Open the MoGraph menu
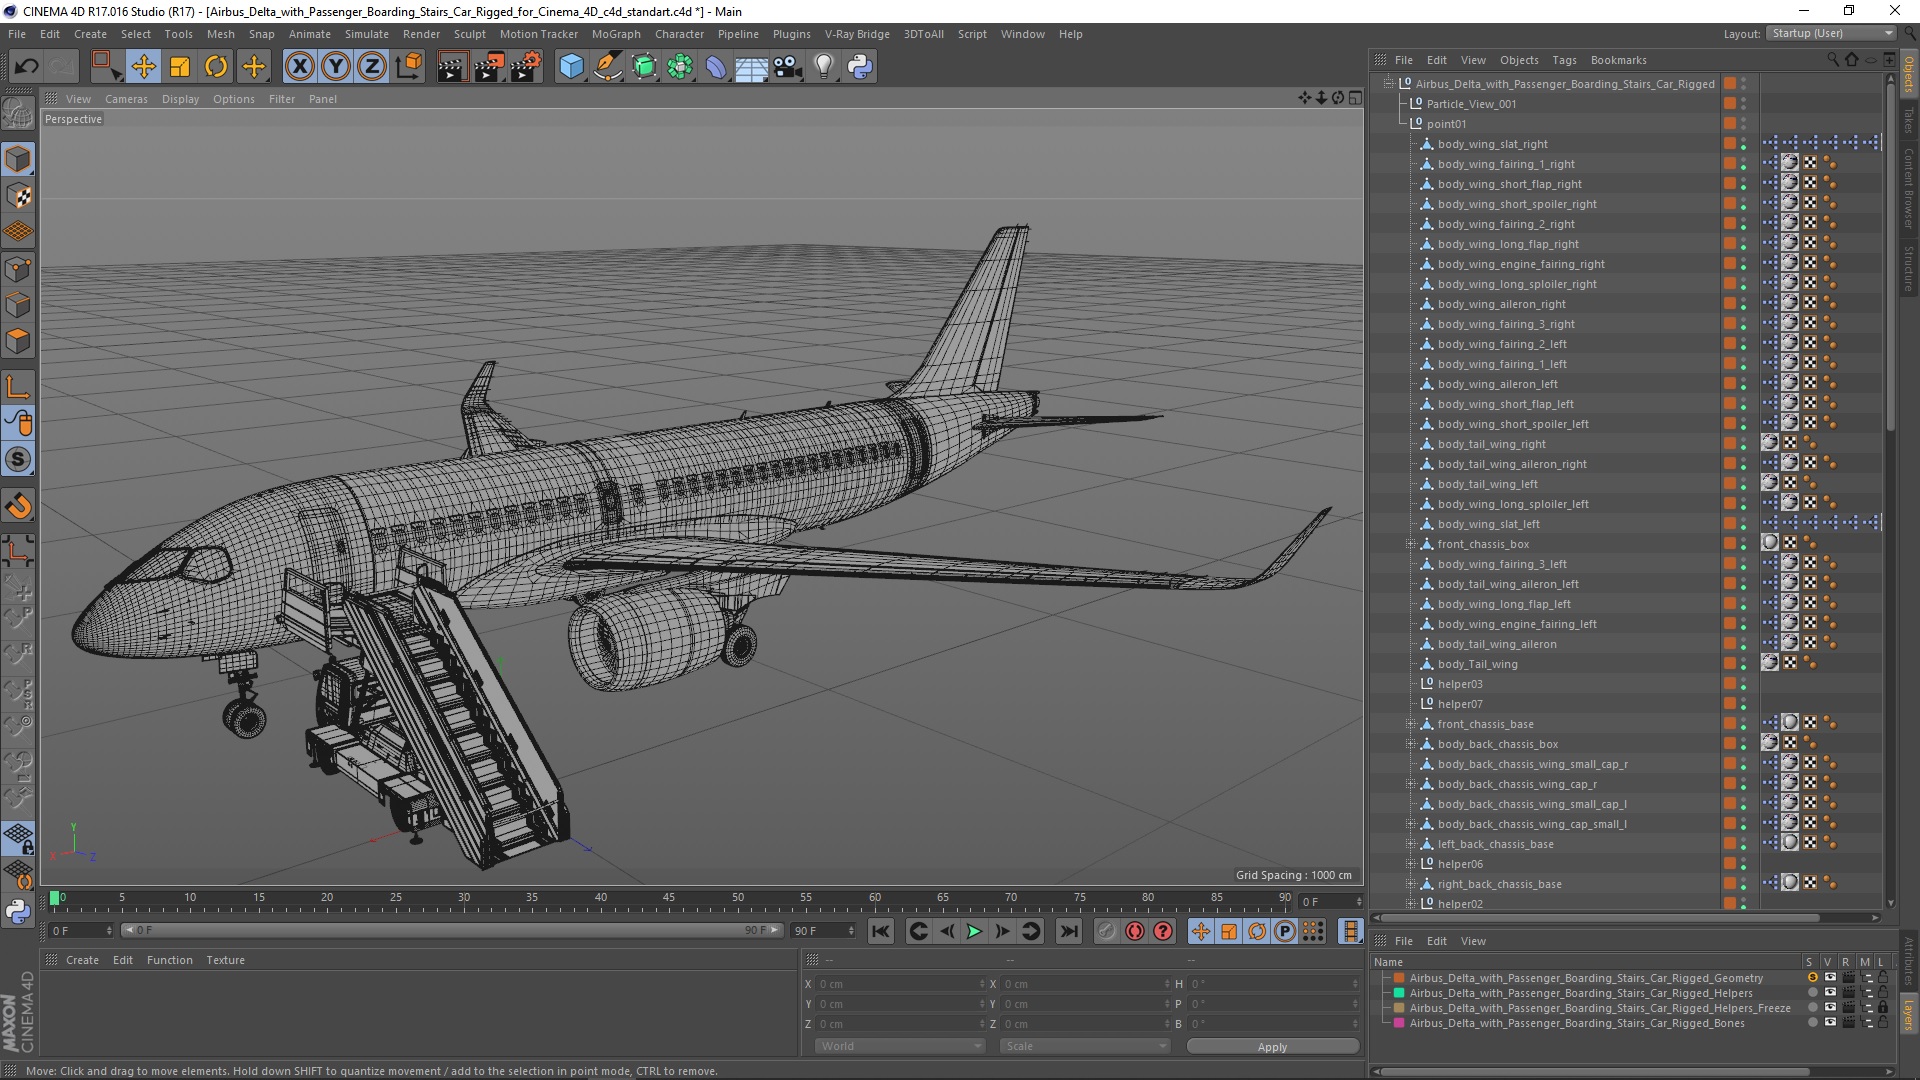The height and width of the screenshot is (1080, 1920). [616, 34]
